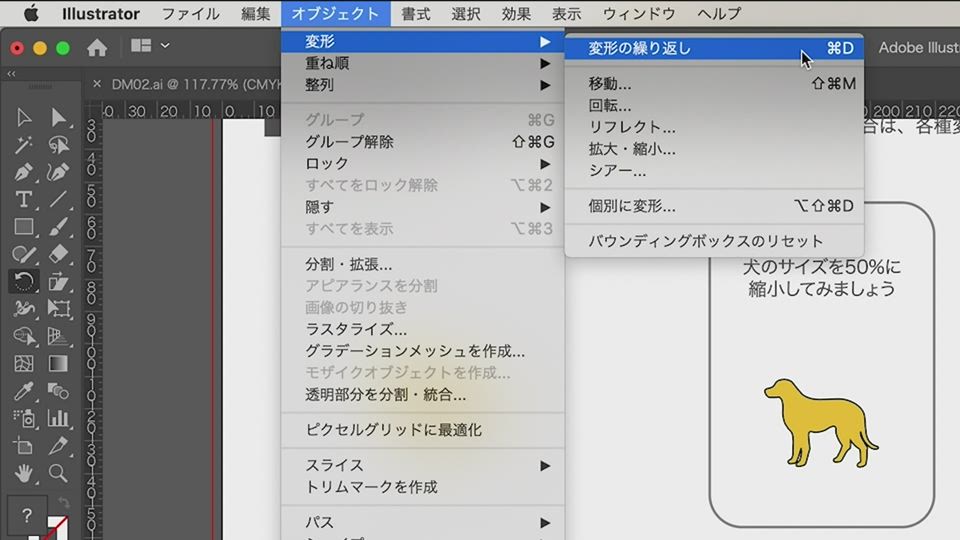This screenshot has height=540, width=960.
Task: Click the Home icon
Action: [97, 47]
